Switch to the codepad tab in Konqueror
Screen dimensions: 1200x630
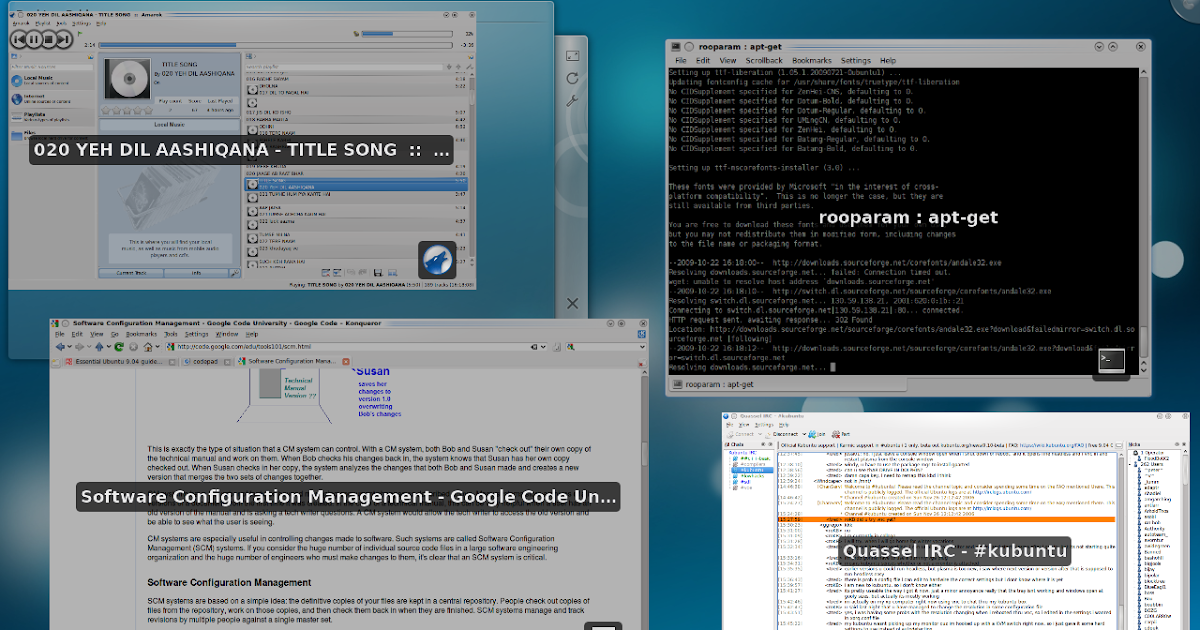click(204, 360)
